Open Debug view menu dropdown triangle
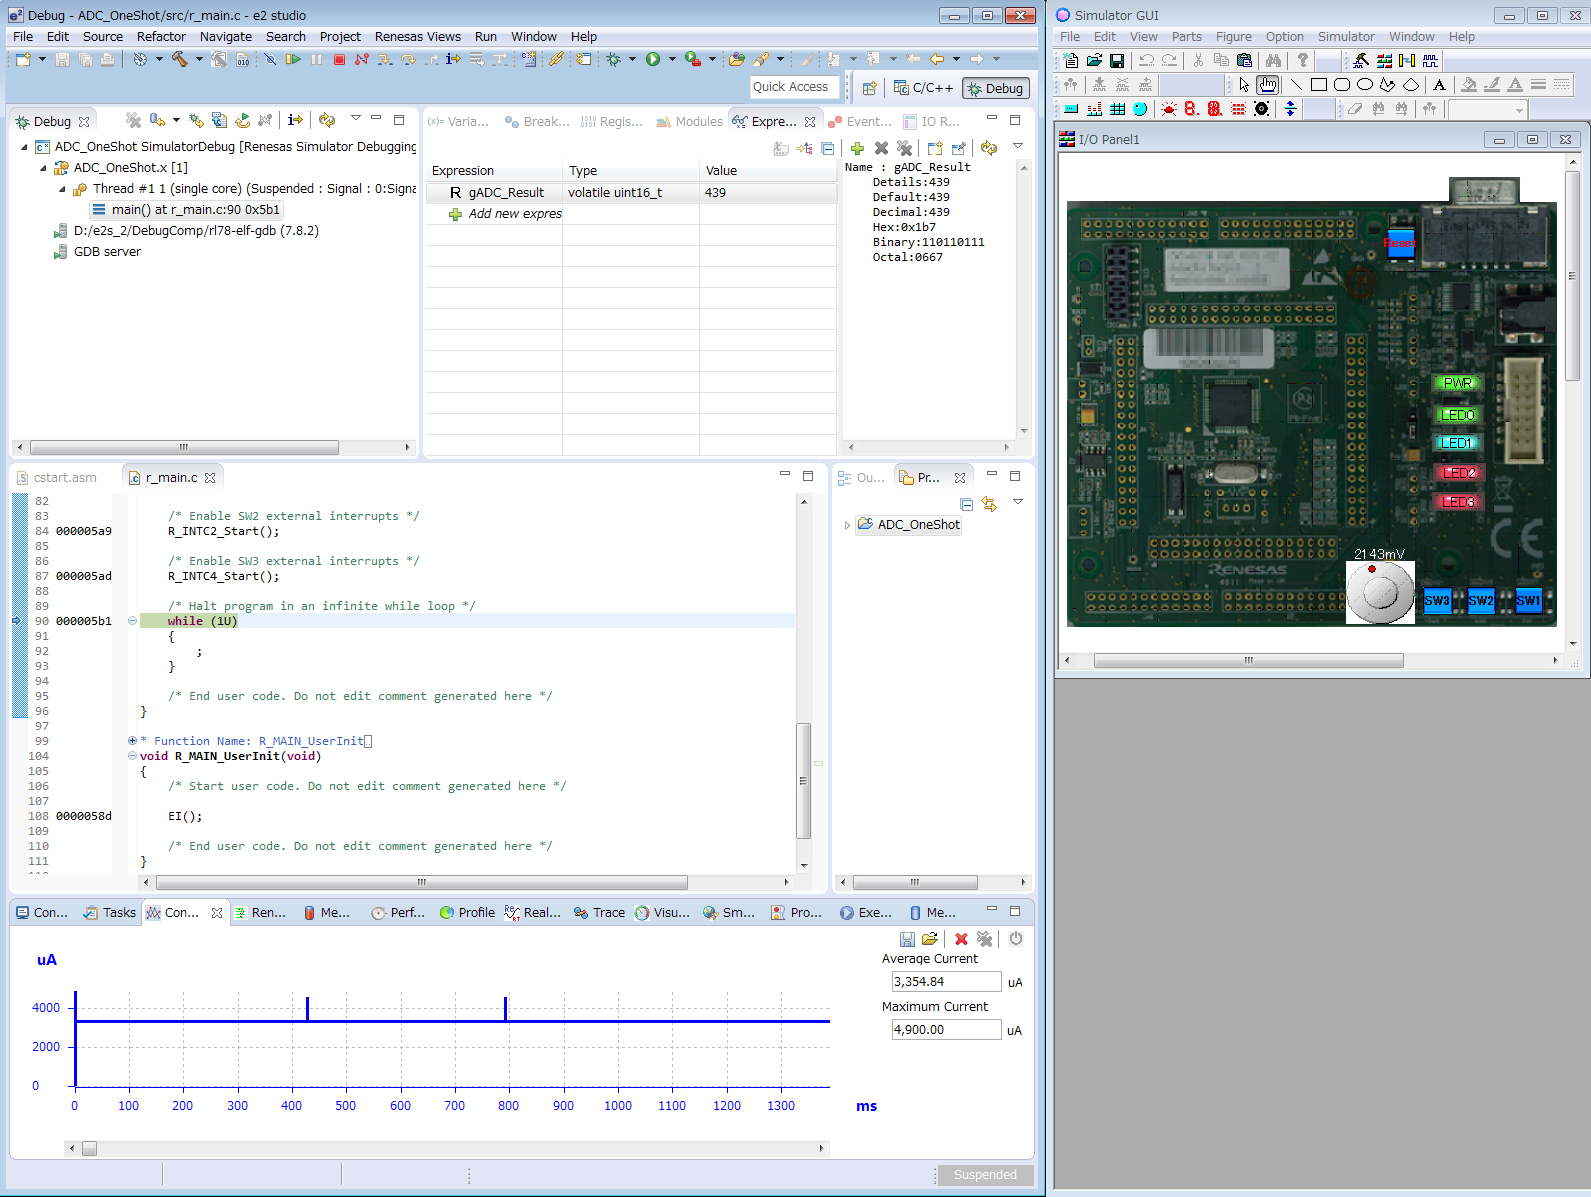The width and height of the screenshot is (1591, 1197). pyautogui.click(x=355, y=118)
